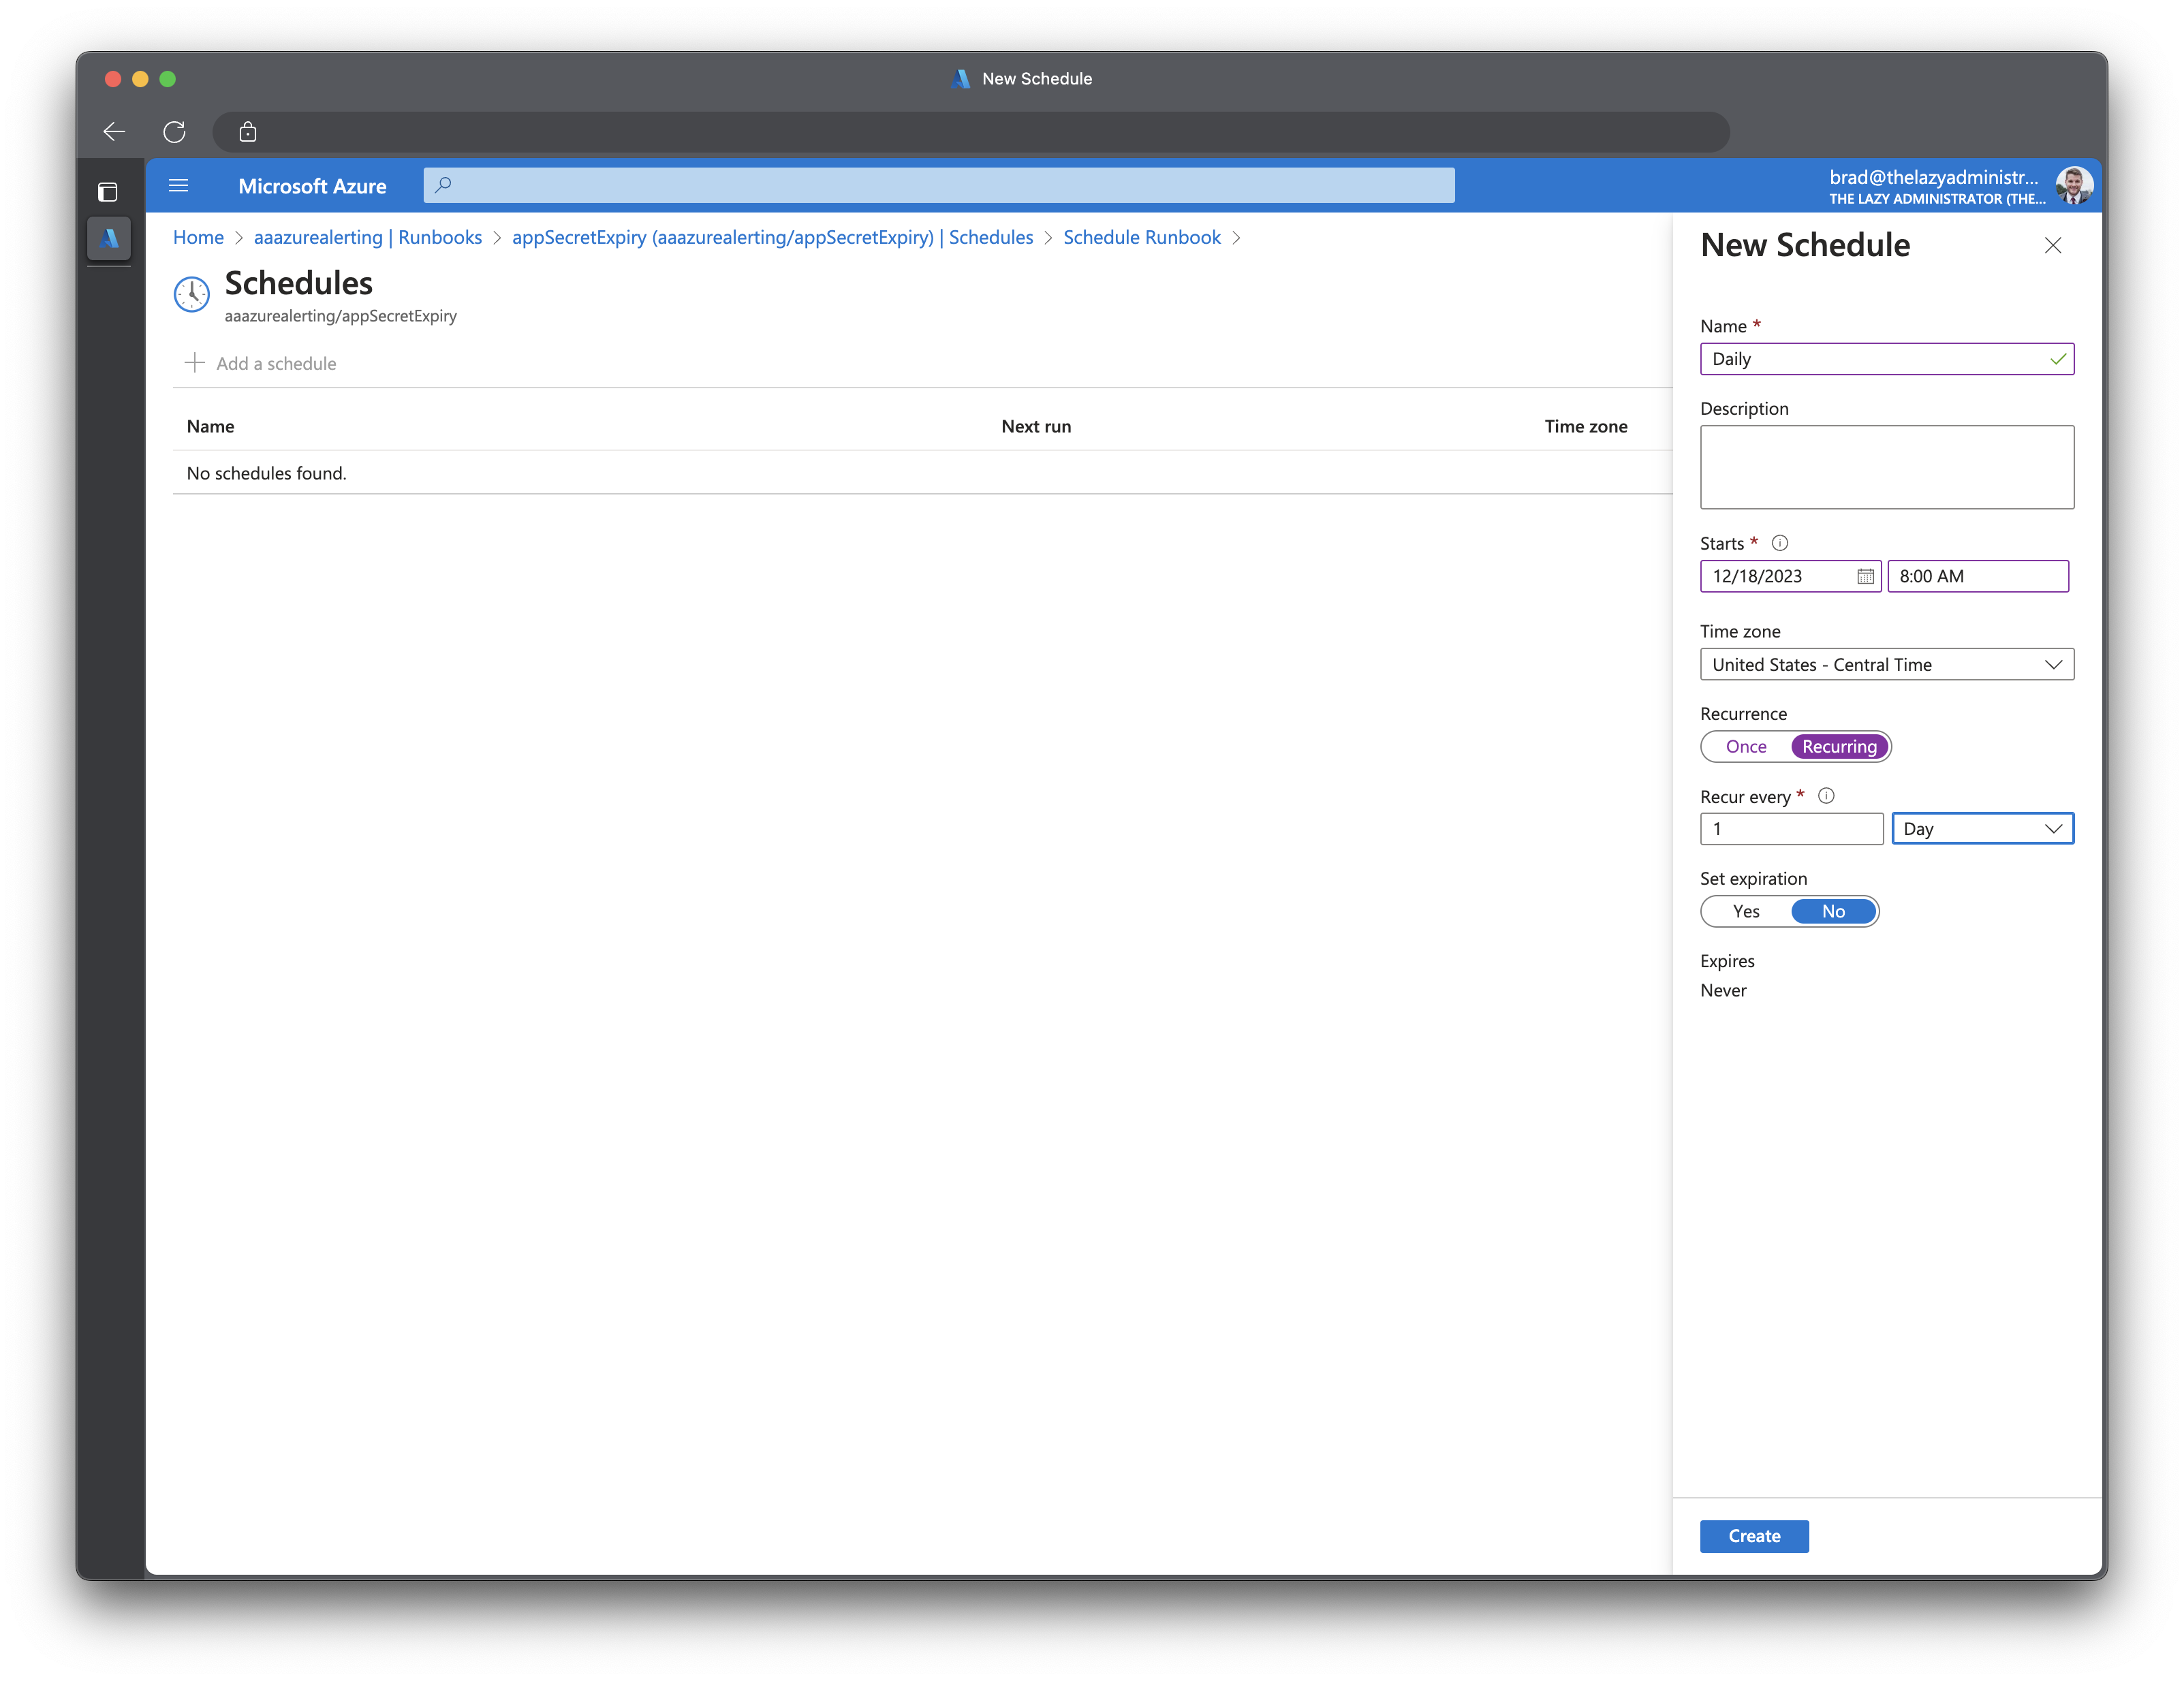Show info tooltip next to Recur every
This screenshot has height=1681, width=2184.
pyautogui.click(x=1826, y=796)
